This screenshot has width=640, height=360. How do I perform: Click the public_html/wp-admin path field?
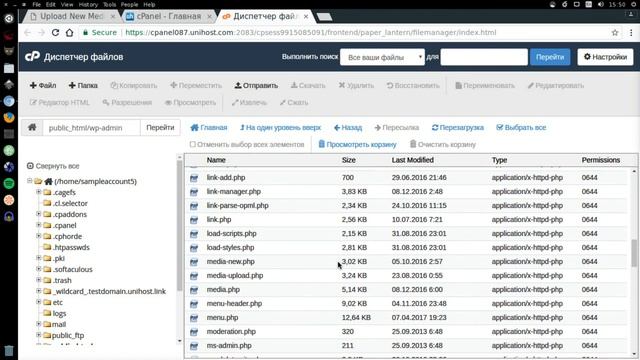pos(91,127)
